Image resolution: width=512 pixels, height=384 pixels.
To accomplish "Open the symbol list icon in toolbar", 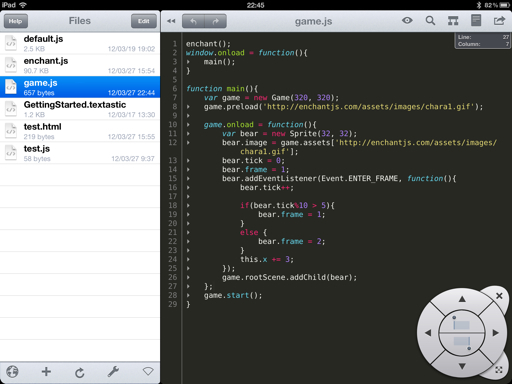I will 453,21.
